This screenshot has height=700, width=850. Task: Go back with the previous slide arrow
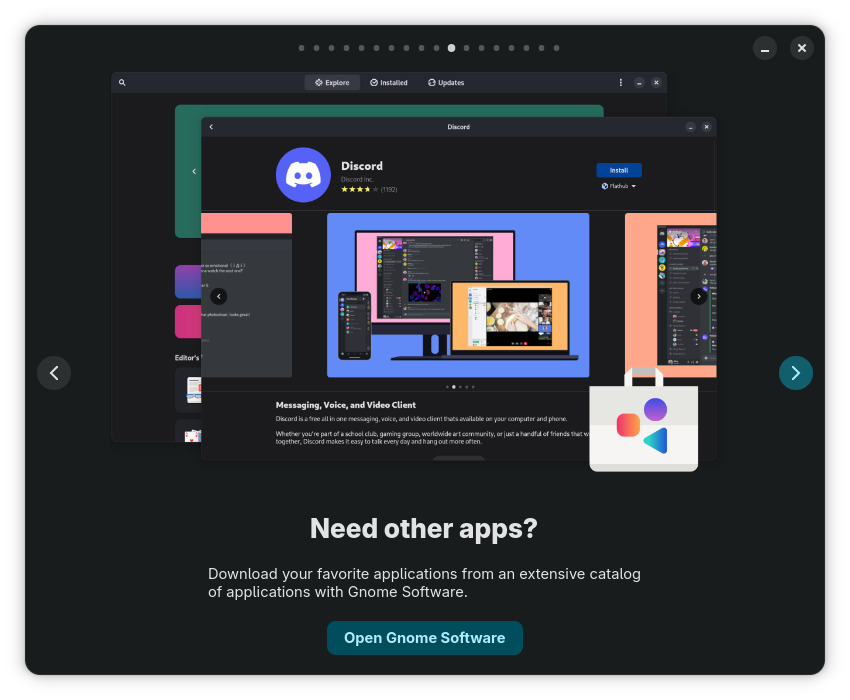(x=54, y=373)
